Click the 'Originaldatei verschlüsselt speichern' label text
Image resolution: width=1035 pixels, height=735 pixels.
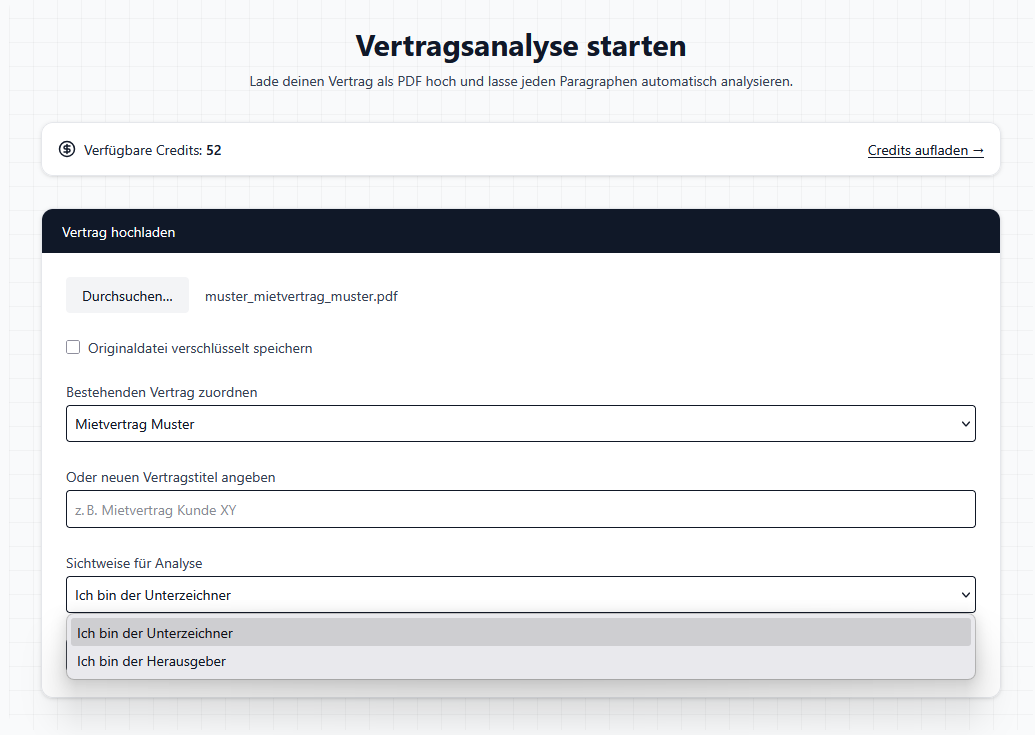click(x=200, y=348)
